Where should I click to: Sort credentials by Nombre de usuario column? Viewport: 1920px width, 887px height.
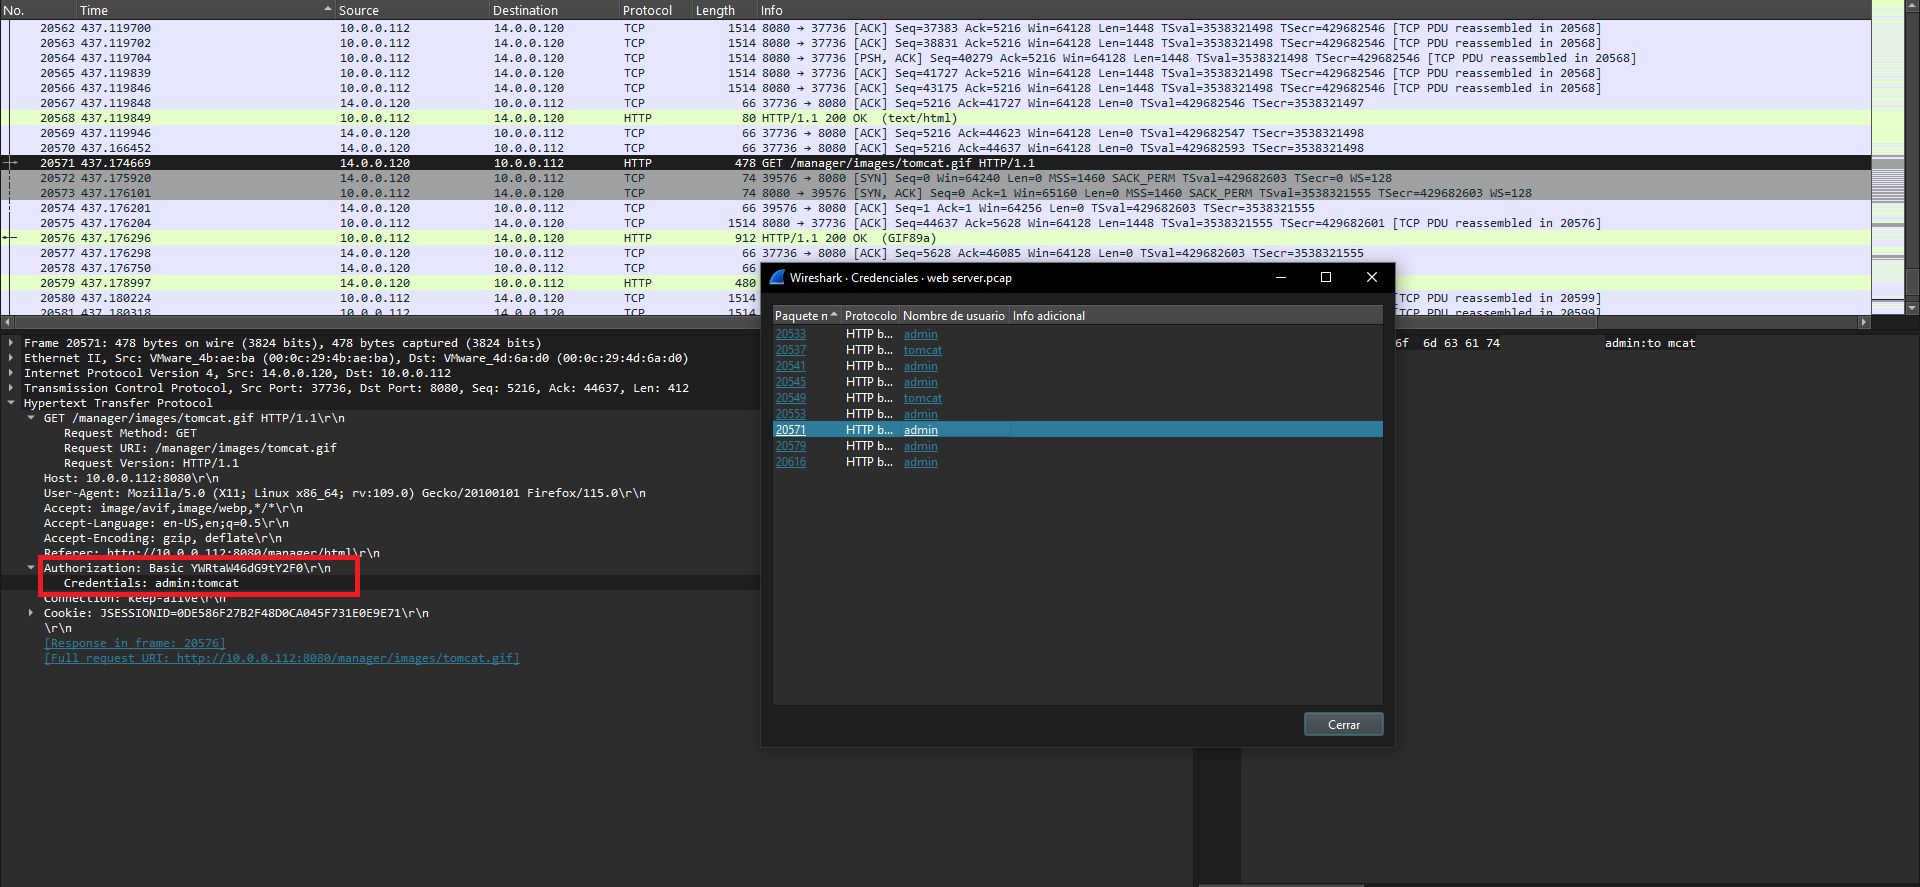[x=953, y=316]
